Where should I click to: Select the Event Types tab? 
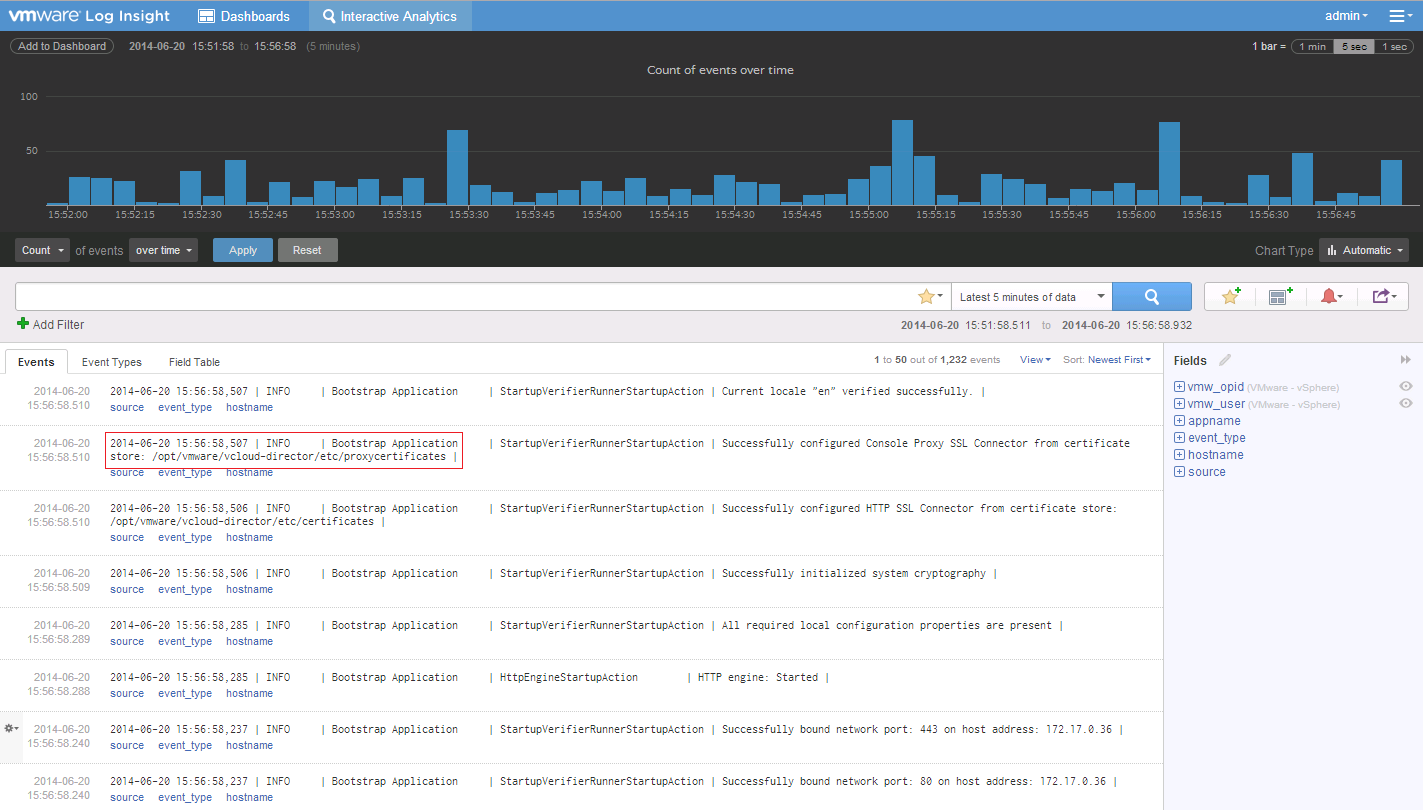112,362
